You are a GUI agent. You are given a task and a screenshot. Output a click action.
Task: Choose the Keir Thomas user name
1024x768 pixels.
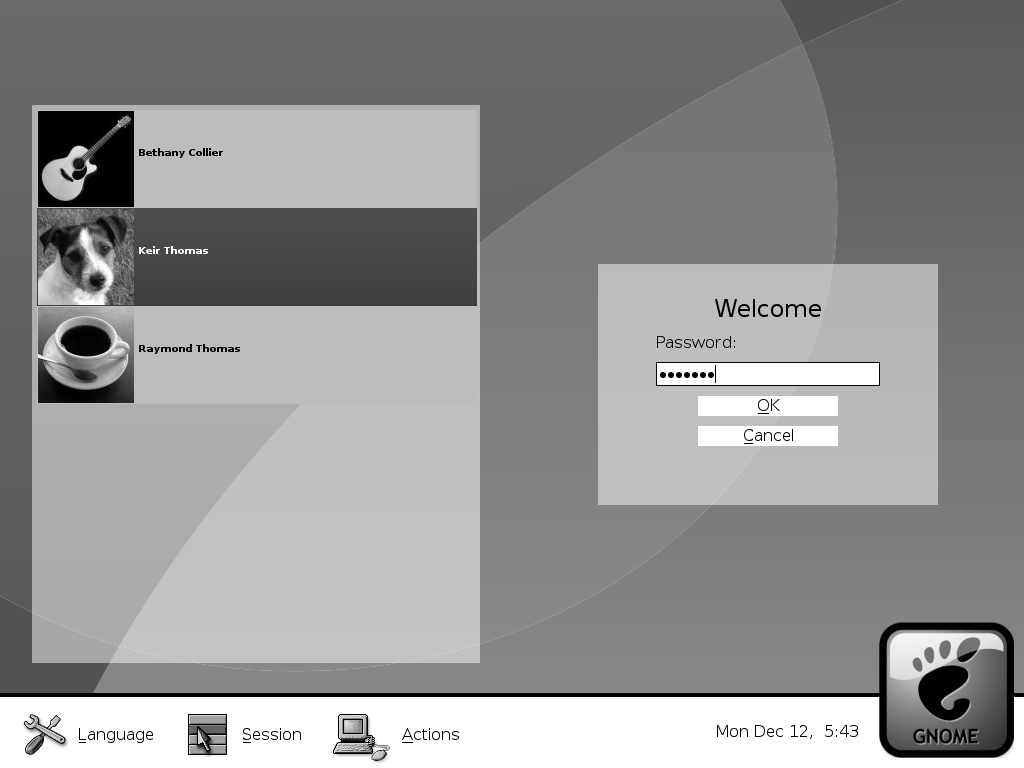(x=173, y=251)
